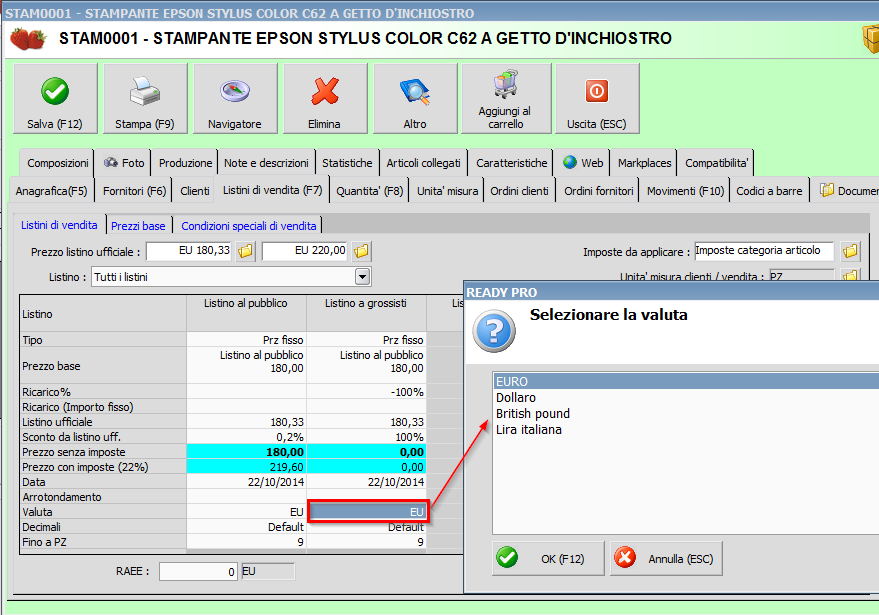Image resolution: width=879 pixels, height=615 pixels.
Task: Click the EU 220,00 price field
Action: (305, 251)
